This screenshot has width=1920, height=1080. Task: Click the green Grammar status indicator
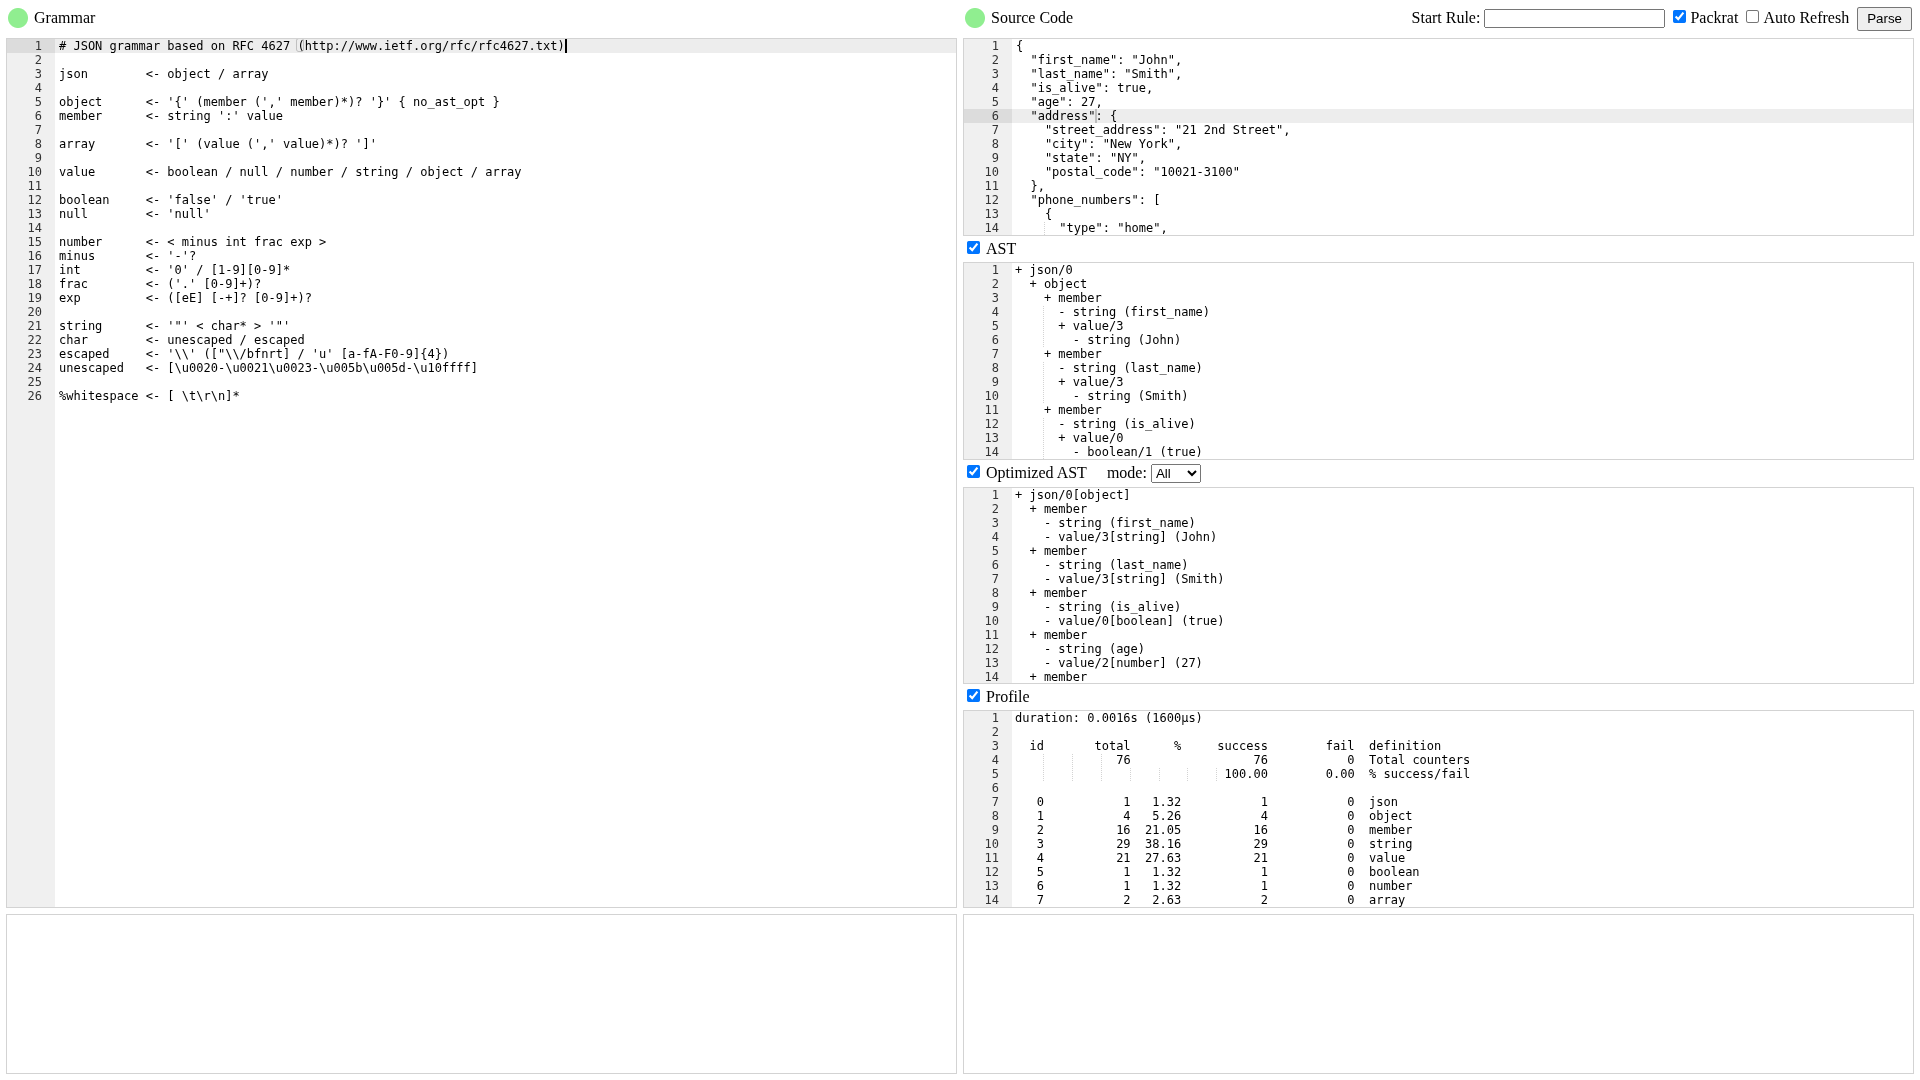point(18,18)
